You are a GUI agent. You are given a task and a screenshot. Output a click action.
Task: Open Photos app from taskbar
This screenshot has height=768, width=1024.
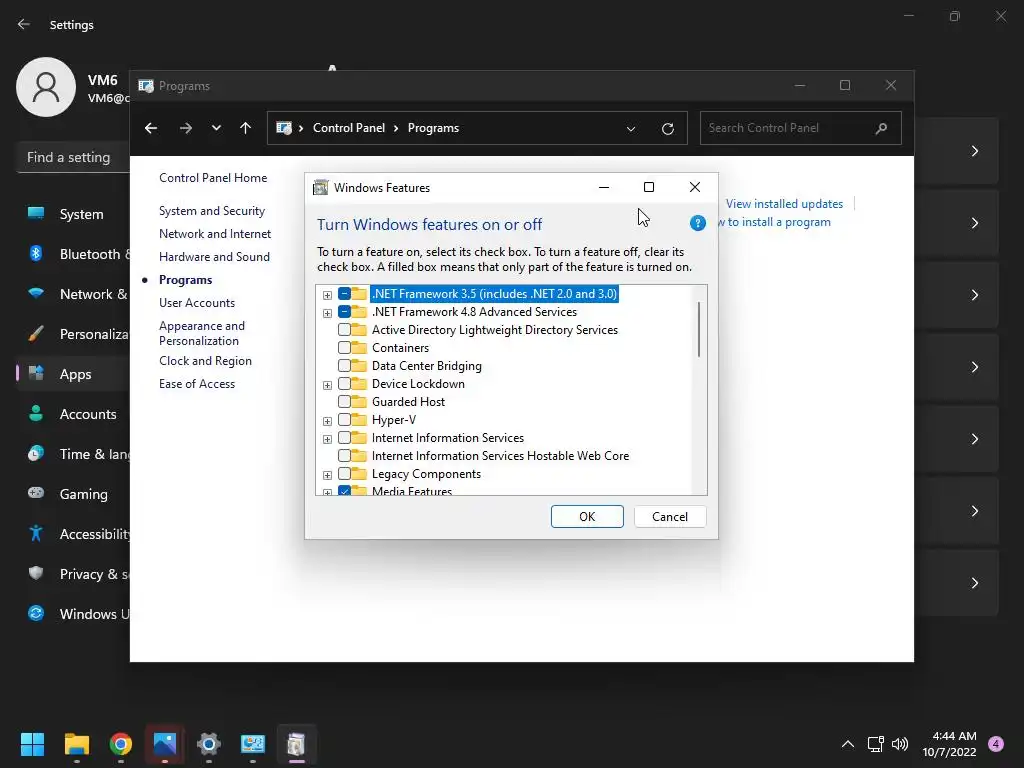coord(165,744)
